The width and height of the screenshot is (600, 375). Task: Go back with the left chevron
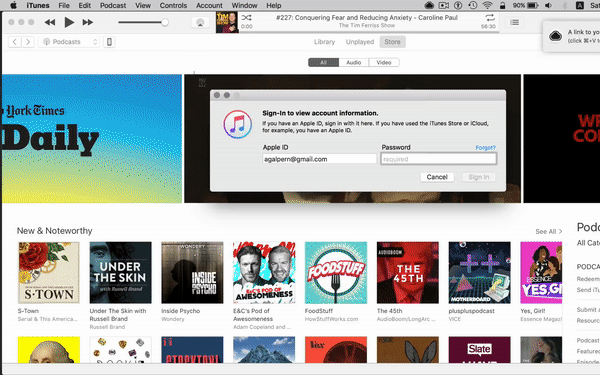(x=15, y=42)
